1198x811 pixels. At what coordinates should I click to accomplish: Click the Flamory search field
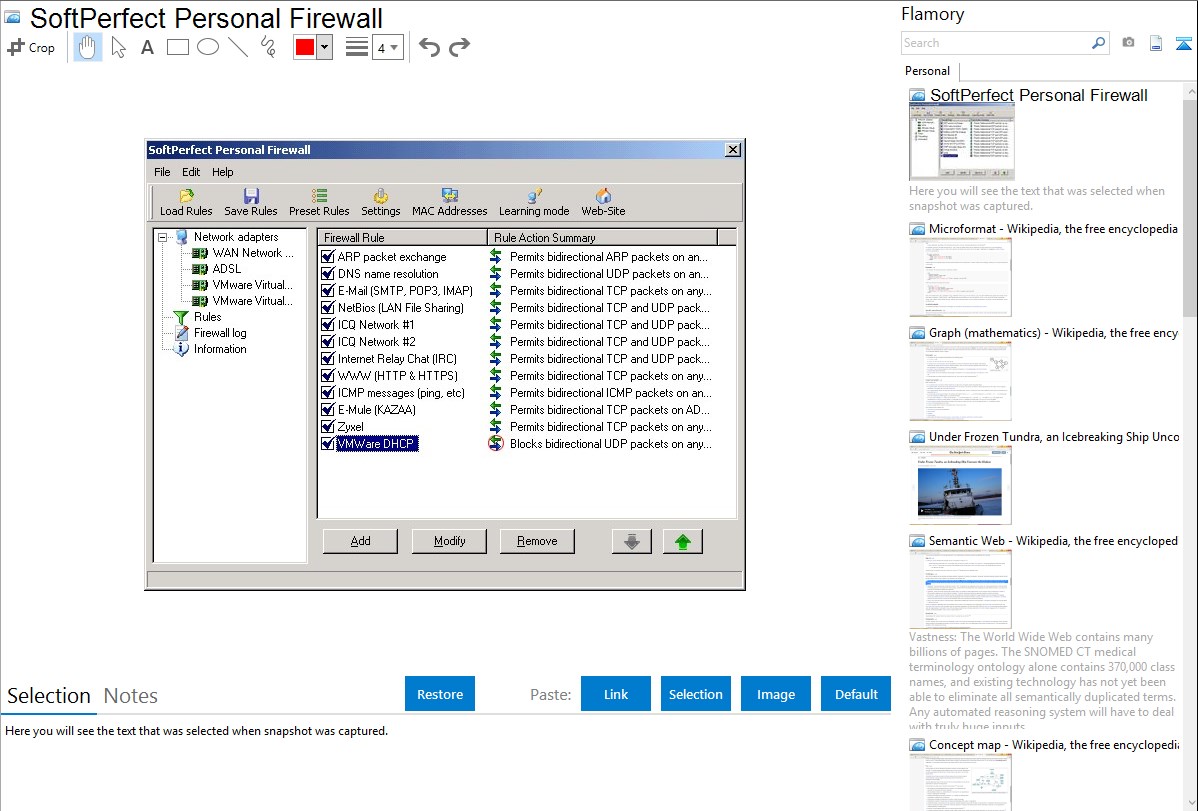995,43
